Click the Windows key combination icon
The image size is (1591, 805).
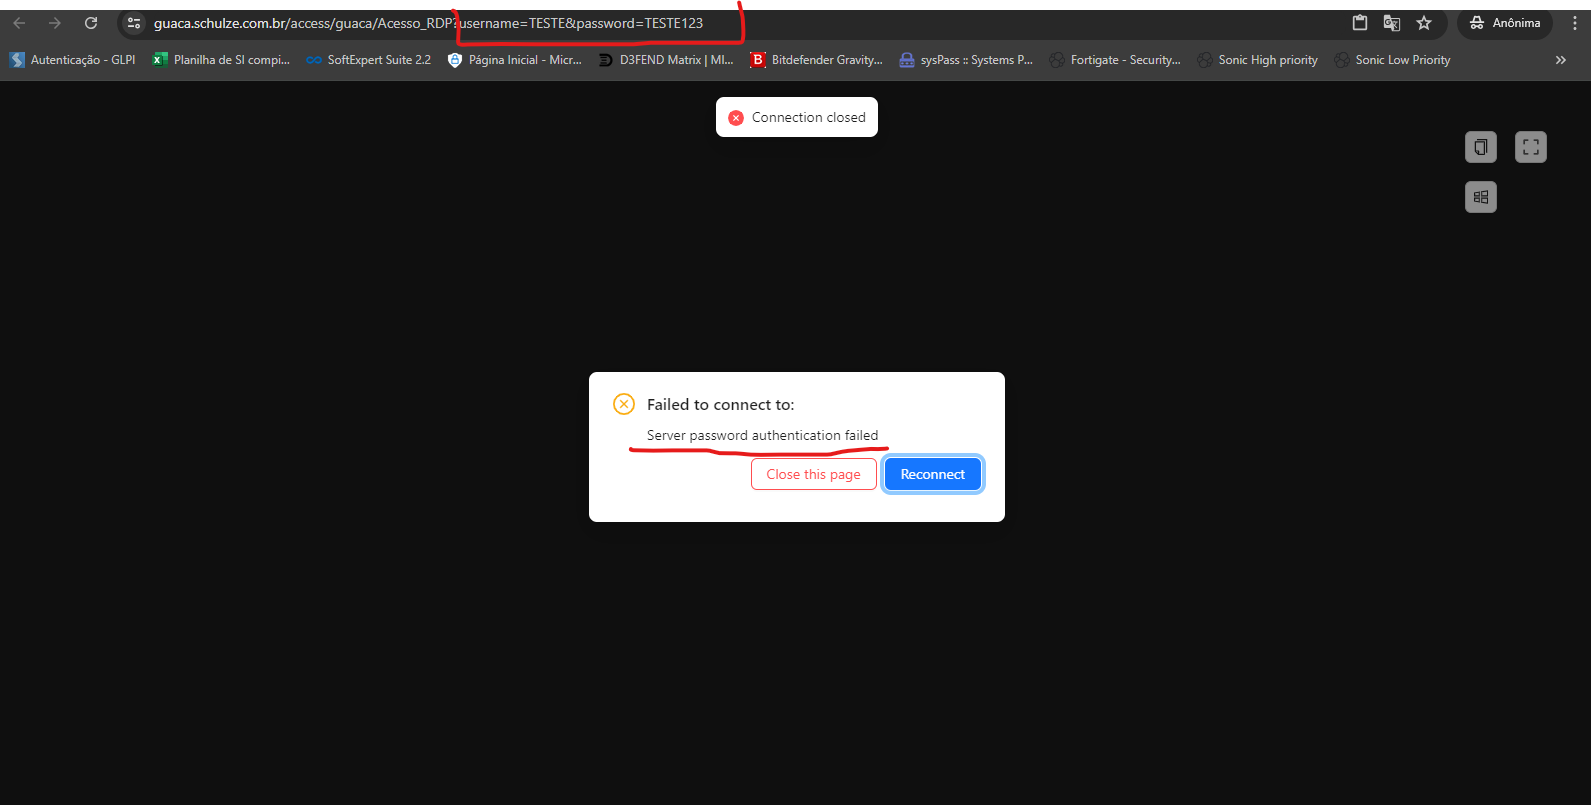(1481, 197)
